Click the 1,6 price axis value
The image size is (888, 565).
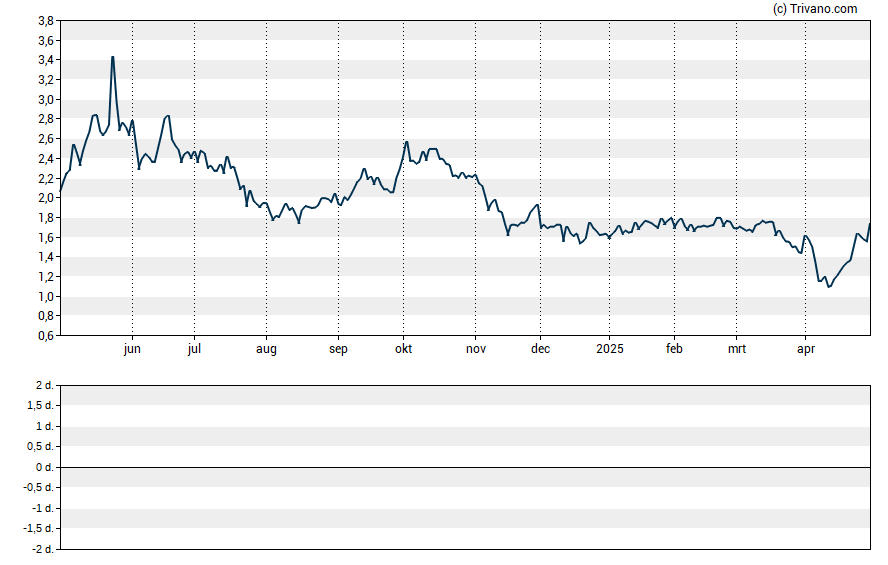coord(46,238)
